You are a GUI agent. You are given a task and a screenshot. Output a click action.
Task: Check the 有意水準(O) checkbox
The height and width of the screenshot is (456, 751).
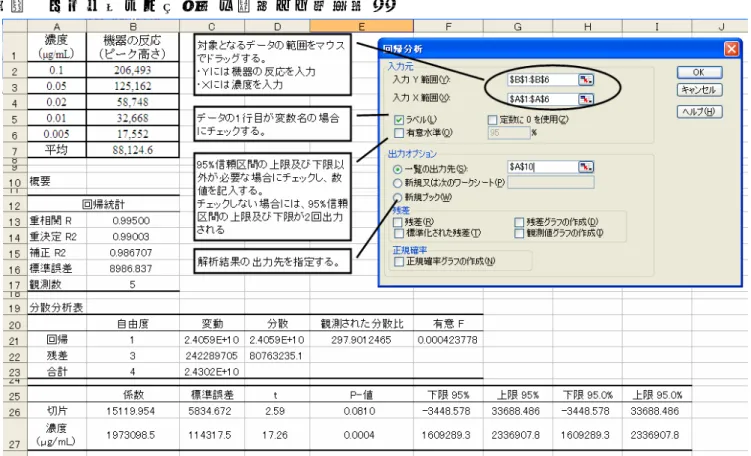[x=398, y=133]
